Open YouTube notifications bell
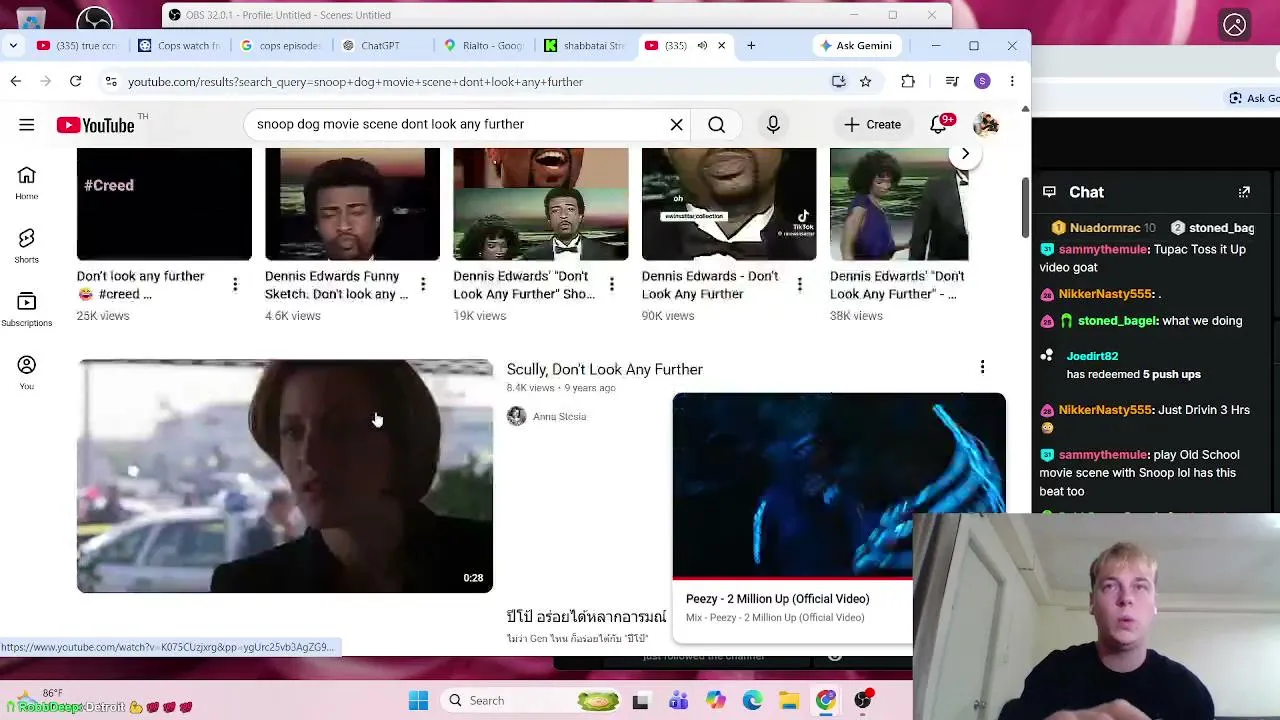Screen dimensions: 1280x720 tap(939, 125)
